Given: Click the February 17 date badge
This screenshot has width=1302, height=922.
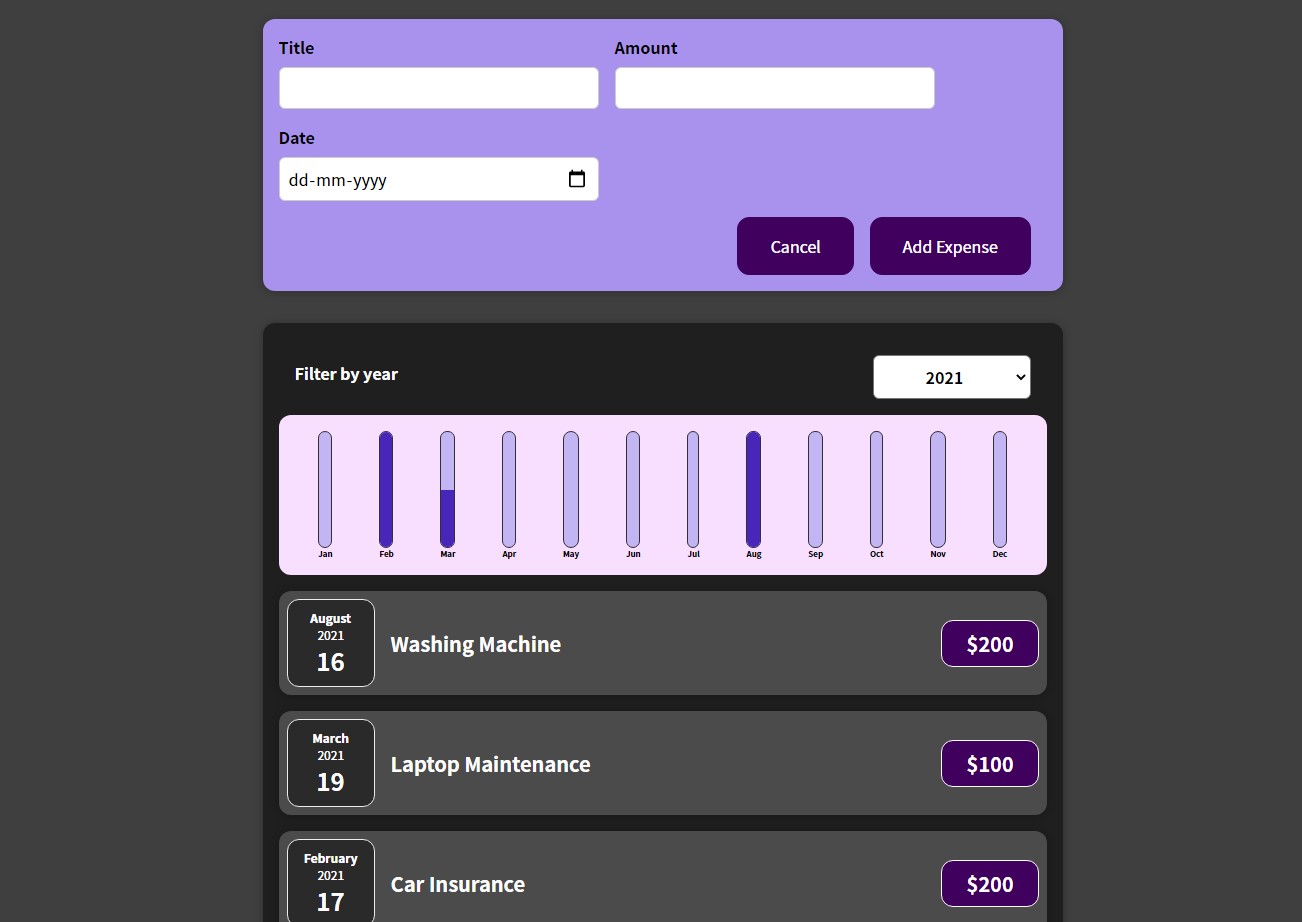Looking at the screenshot, I should pos(331,881).
